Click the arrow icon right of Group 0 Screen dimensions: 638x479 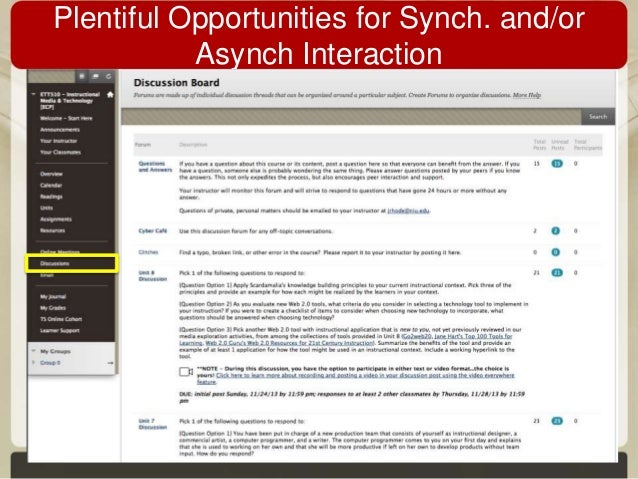(x=110, y=363)
